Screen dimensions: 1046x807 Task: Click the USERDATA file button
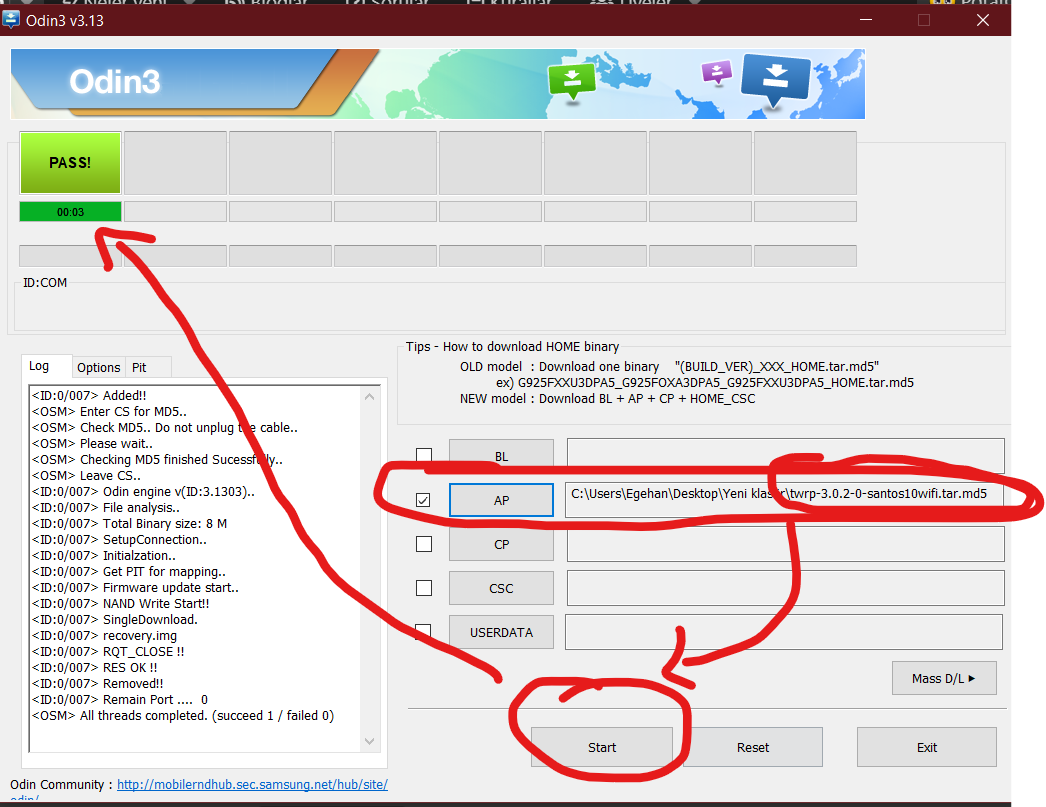coord(501,632)
